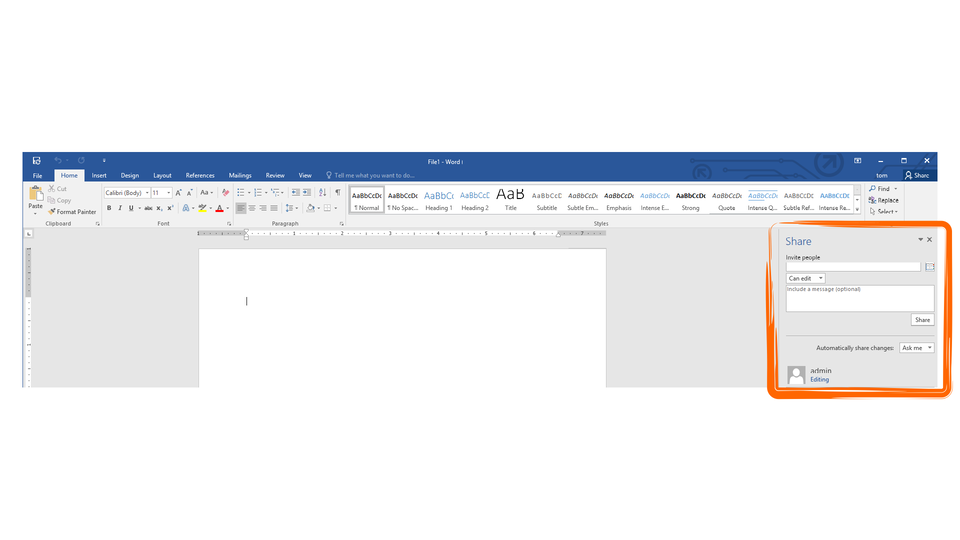Click the Paste clipboard icon
Image resolution: width=960 pixels, height=540 pixels.
click(35, 197)
